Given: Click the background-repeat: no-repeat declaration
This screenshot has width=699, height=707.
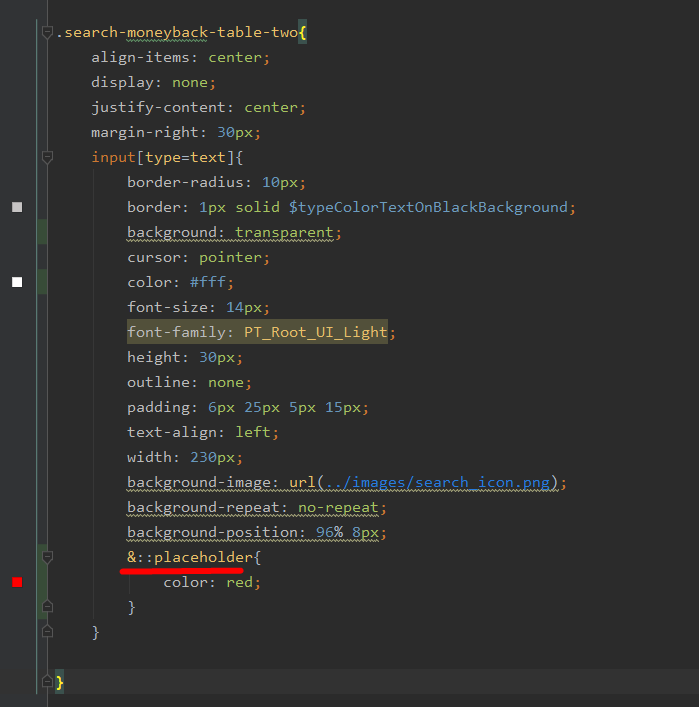Looking at the screenshot, I should 257,508.
